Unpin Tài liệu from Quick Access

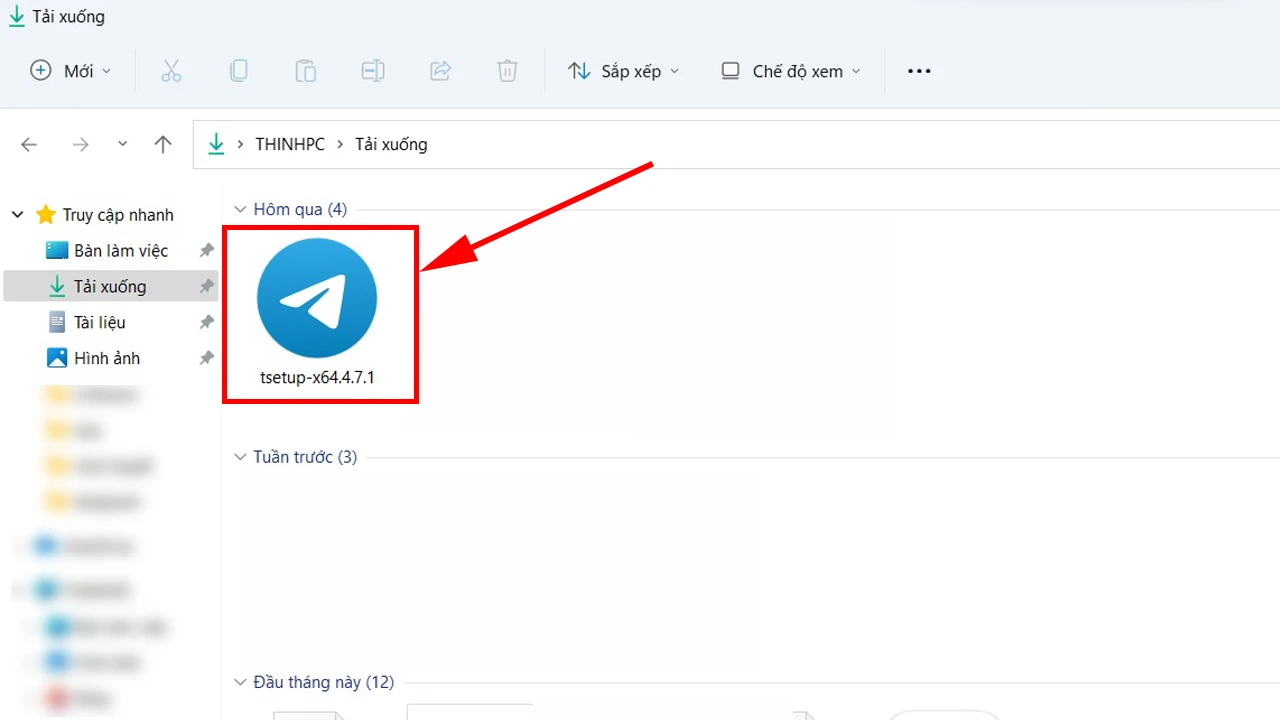pyautogui.click(x=206, y=322)
